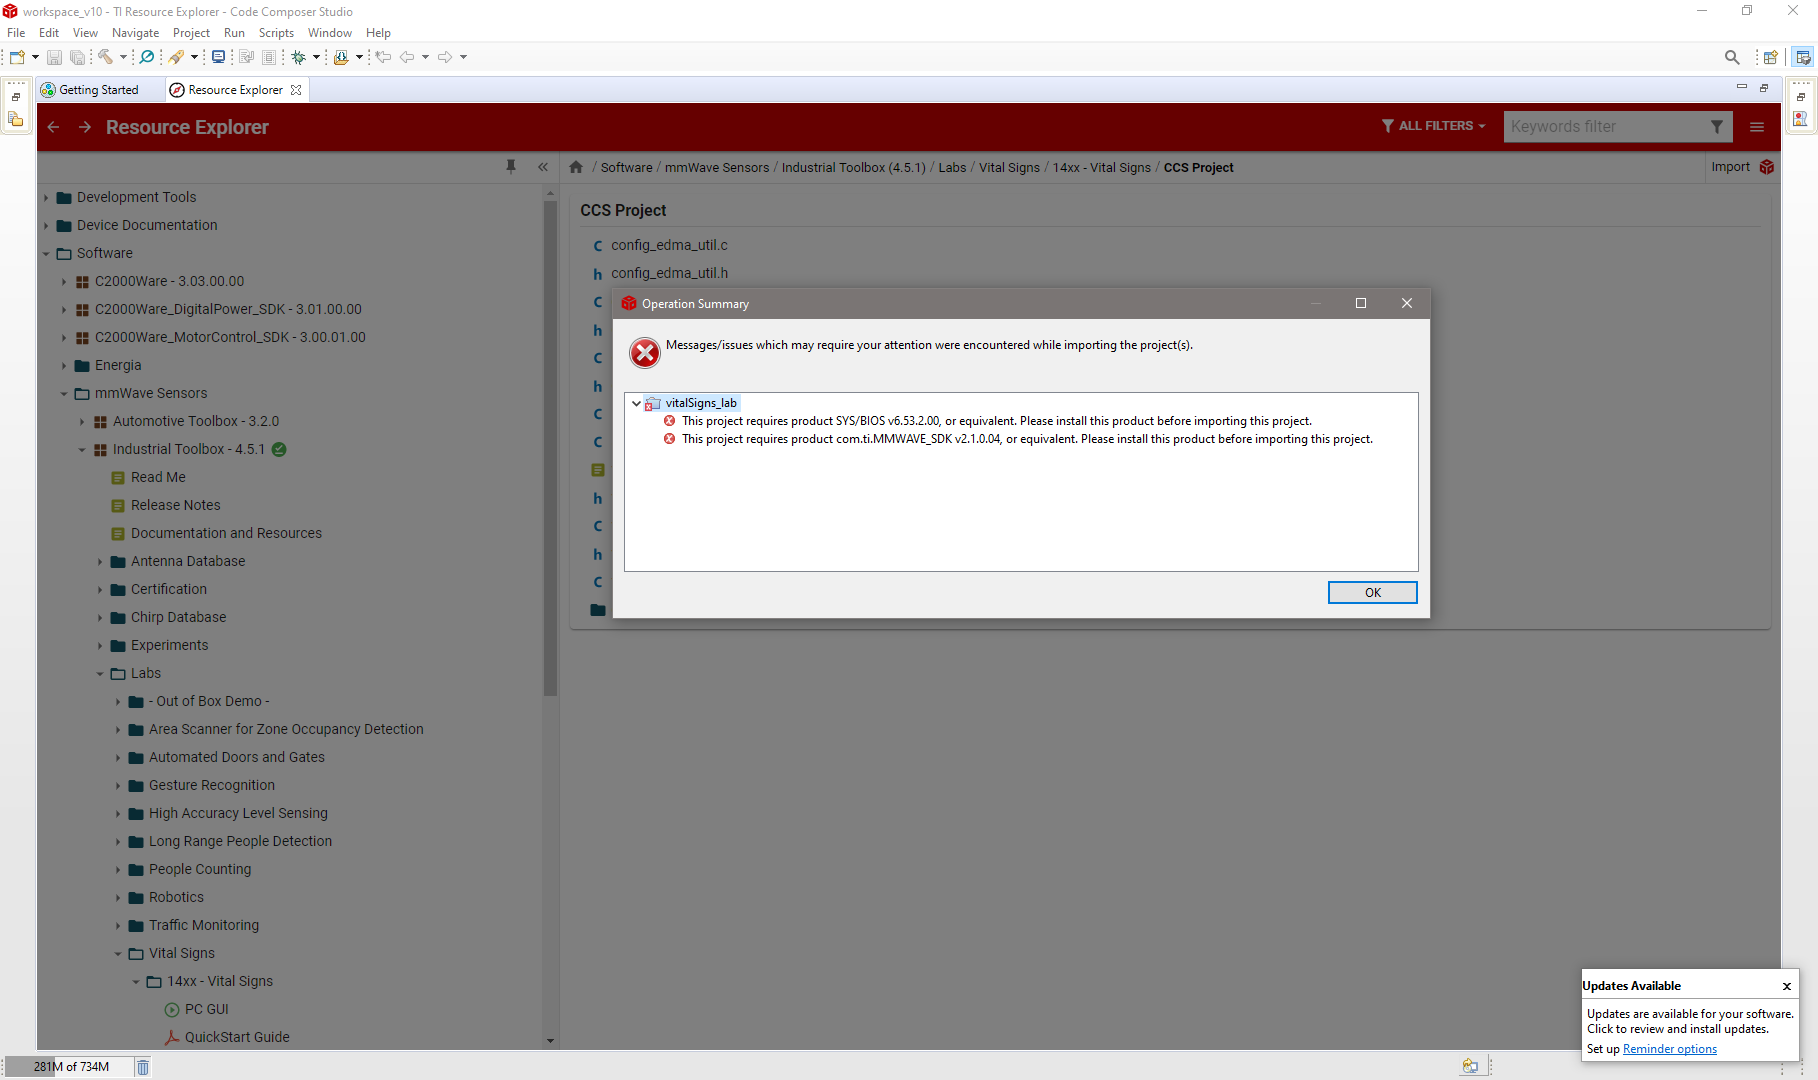1818x1080 pixels.
Task: Open the ALL FILTERS dropdown
Action: click(1434, 126)
